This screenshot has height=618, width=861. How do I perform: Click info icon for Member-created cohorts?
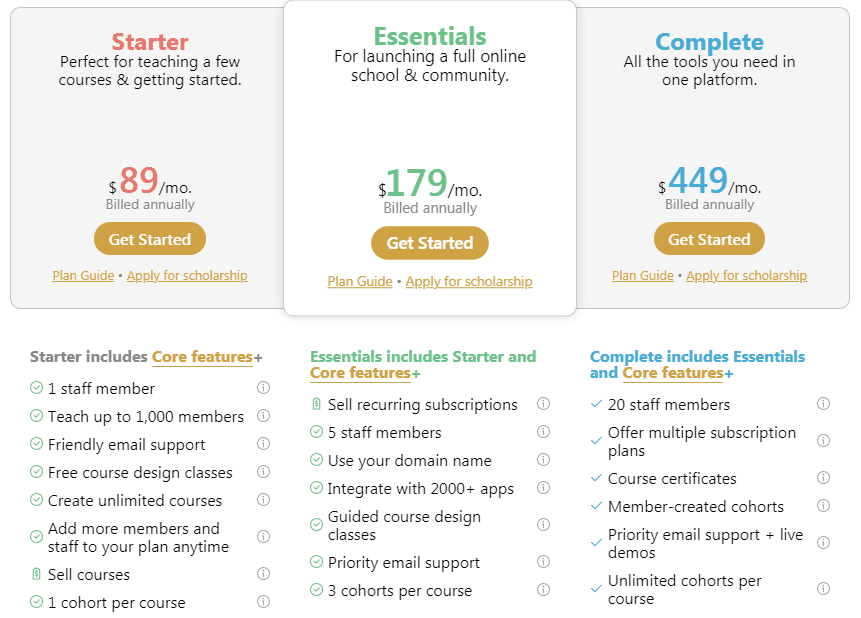coord(824,506)
